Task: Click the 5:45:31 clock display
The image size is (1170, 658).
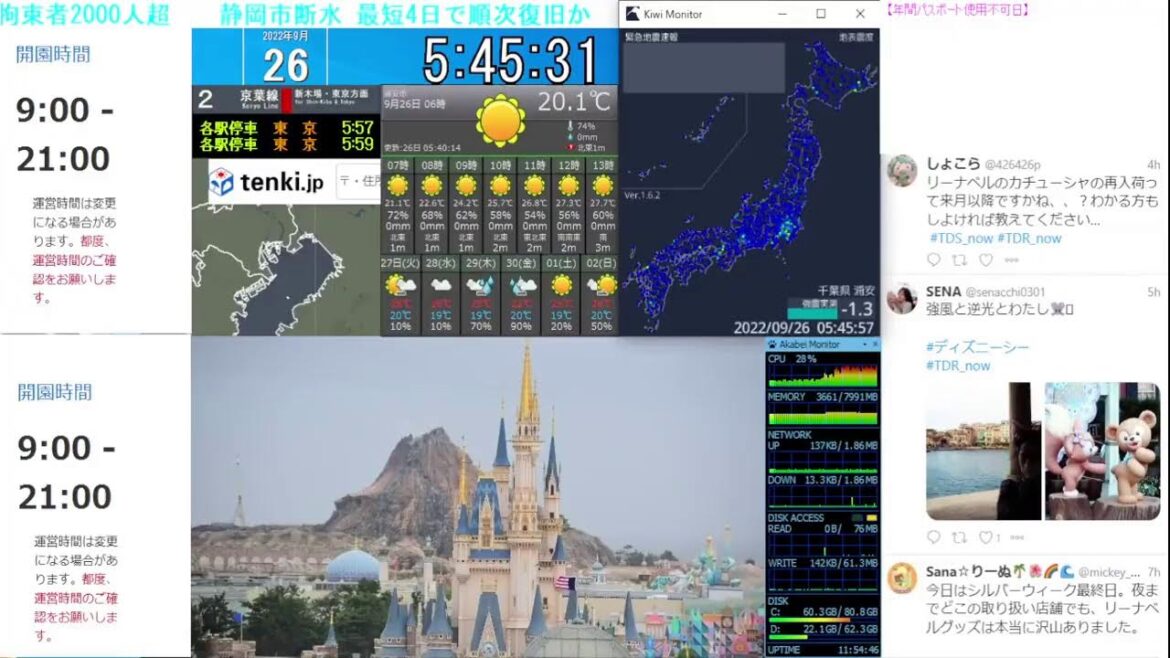Action: tap(510, 60)
